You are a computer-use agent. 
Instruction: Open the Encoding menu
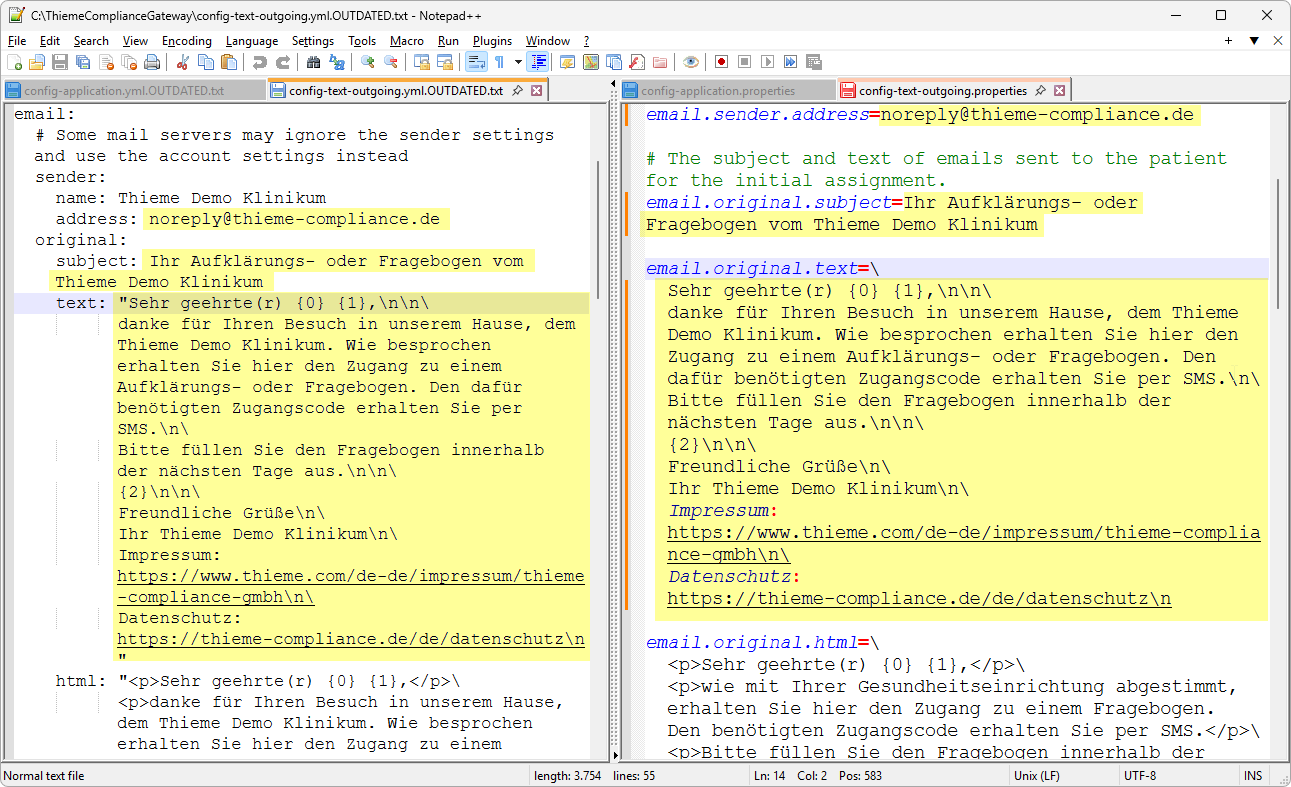point(186,41)
